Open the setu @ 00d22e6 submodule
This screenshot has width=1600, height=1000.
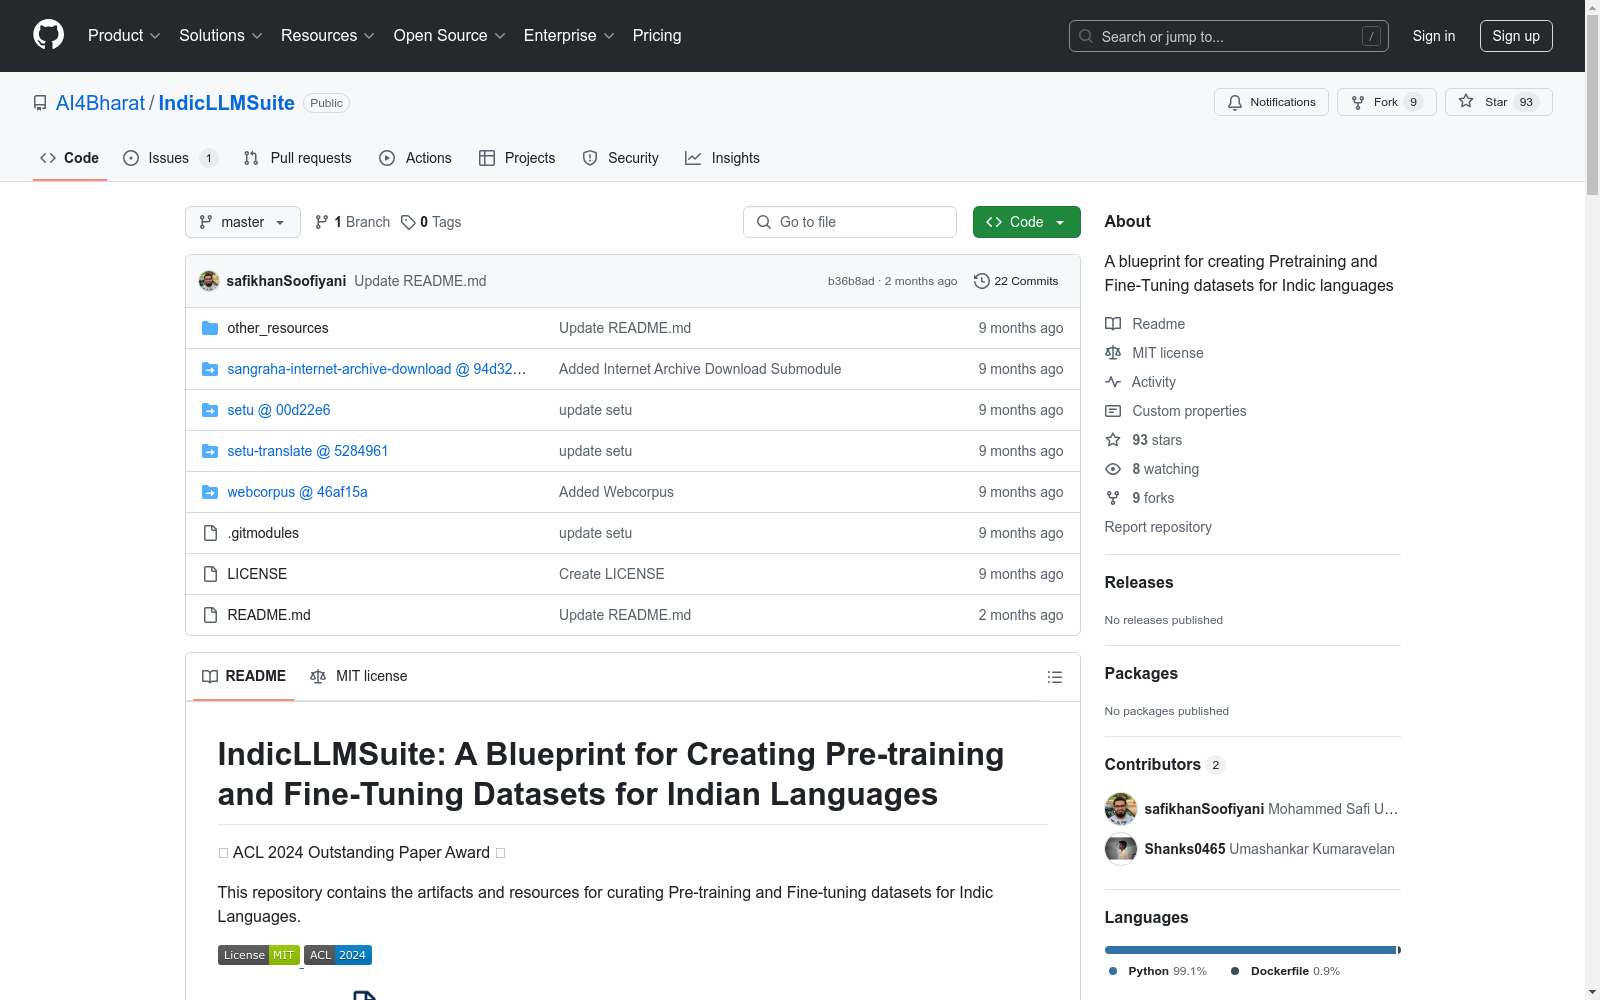[279, 410]
